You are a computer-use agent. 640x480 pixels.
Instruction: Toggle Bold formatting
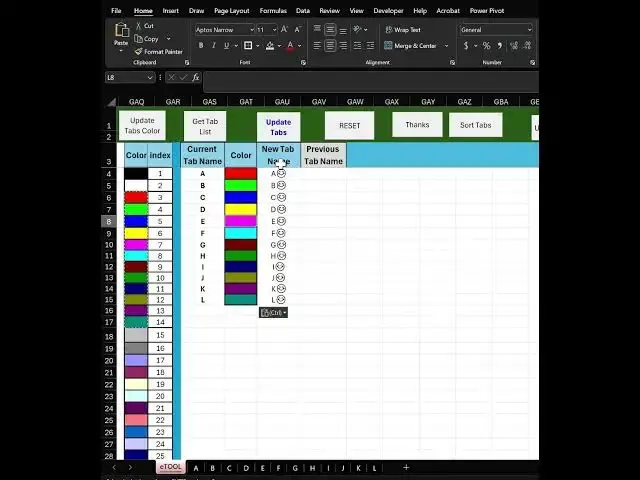pos(201,46)
